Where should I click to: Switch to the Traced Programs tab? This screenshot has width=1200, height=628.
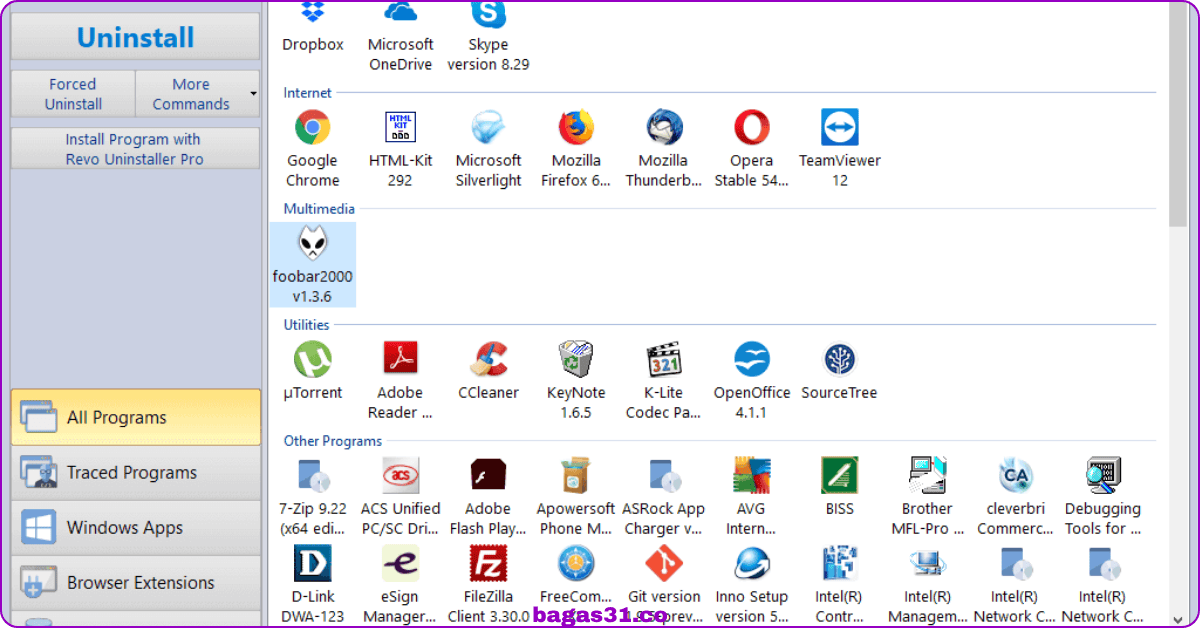pyautogui.click(x=135, y=472)
